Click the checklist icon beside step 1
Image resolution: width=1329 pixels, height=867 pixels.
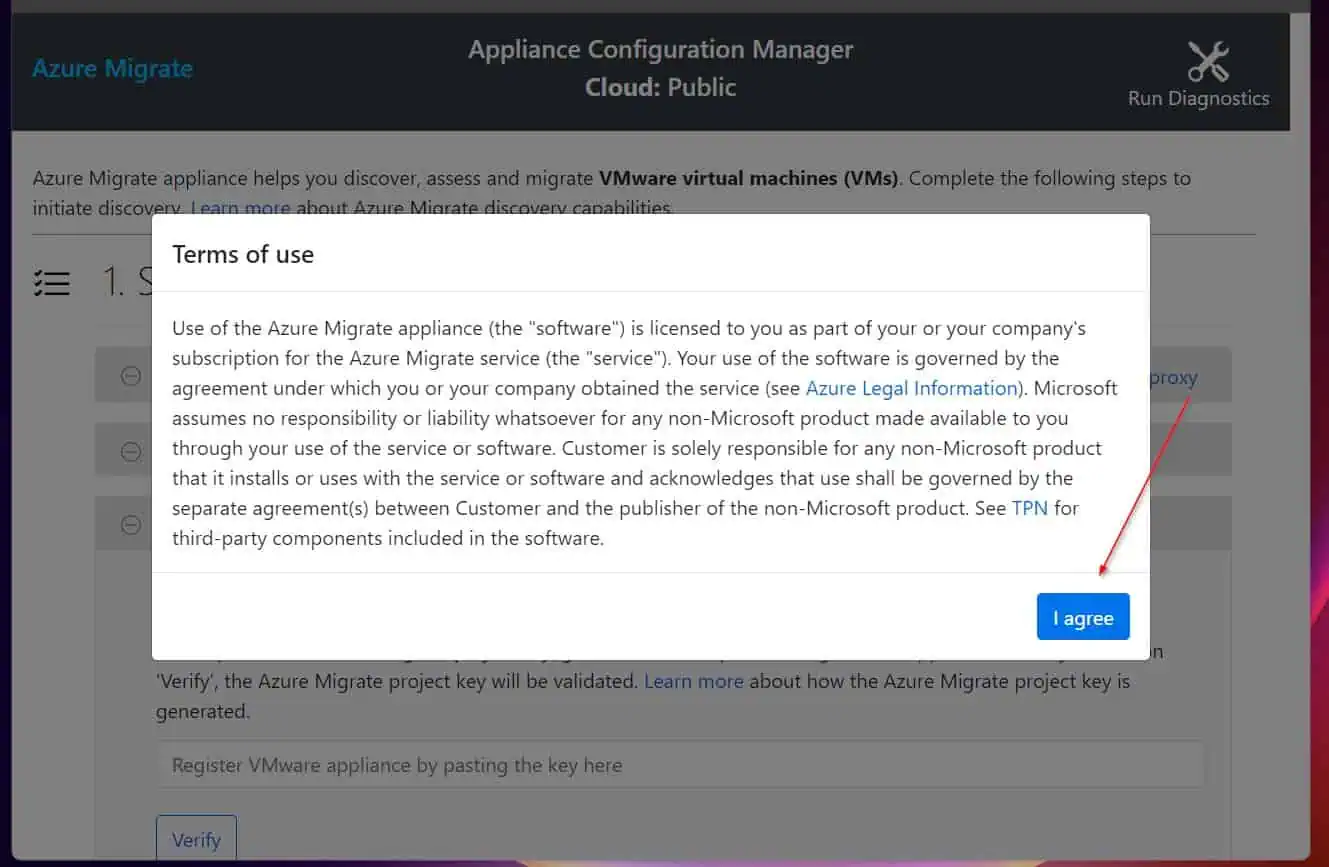coord(52,283)
